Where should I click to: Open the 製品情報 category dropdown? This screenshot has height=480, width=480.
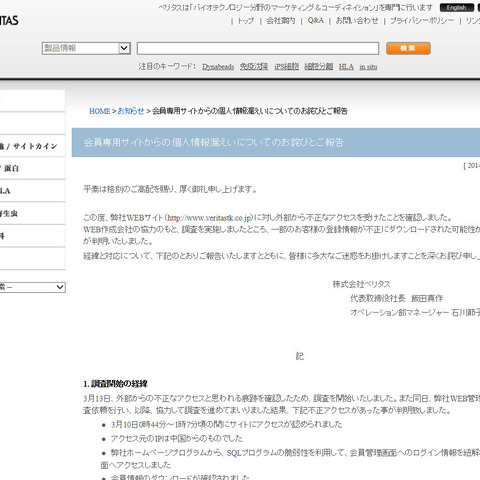86,48
